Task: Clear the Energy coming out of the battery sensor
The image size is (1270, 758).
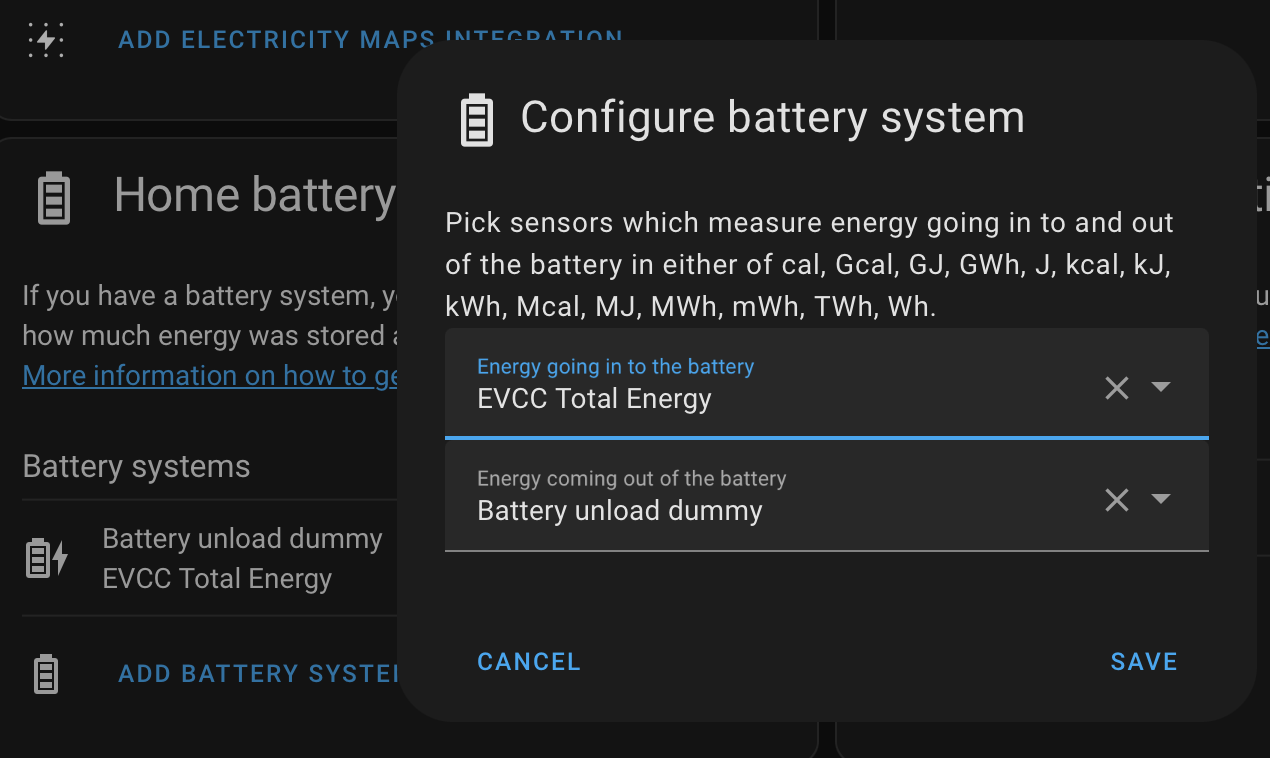Action: [x=1116, y=500]
